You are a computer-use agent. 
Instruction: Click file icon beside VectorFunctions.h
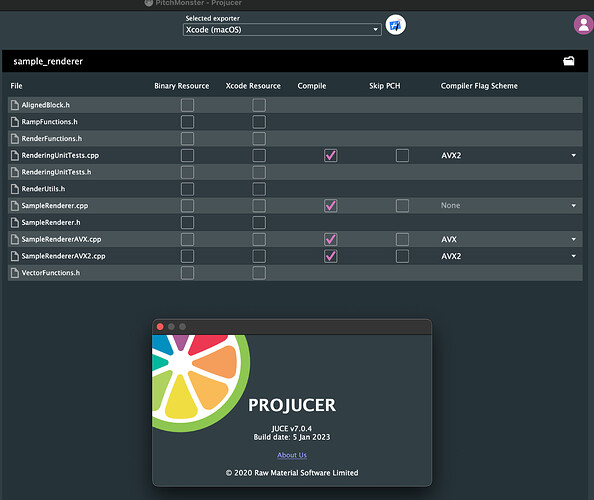[x=15, y=273]
